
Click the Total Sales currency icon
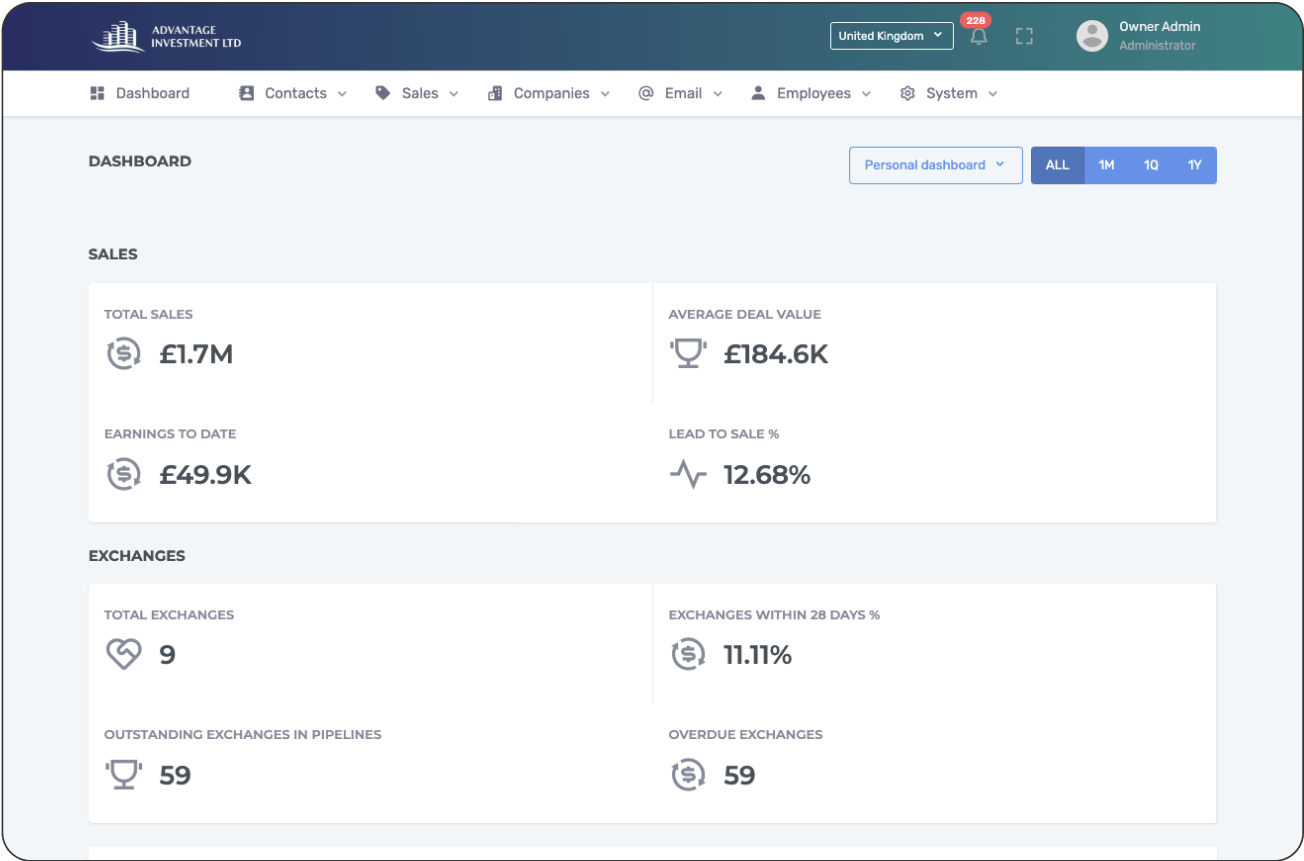pos(124,354)
